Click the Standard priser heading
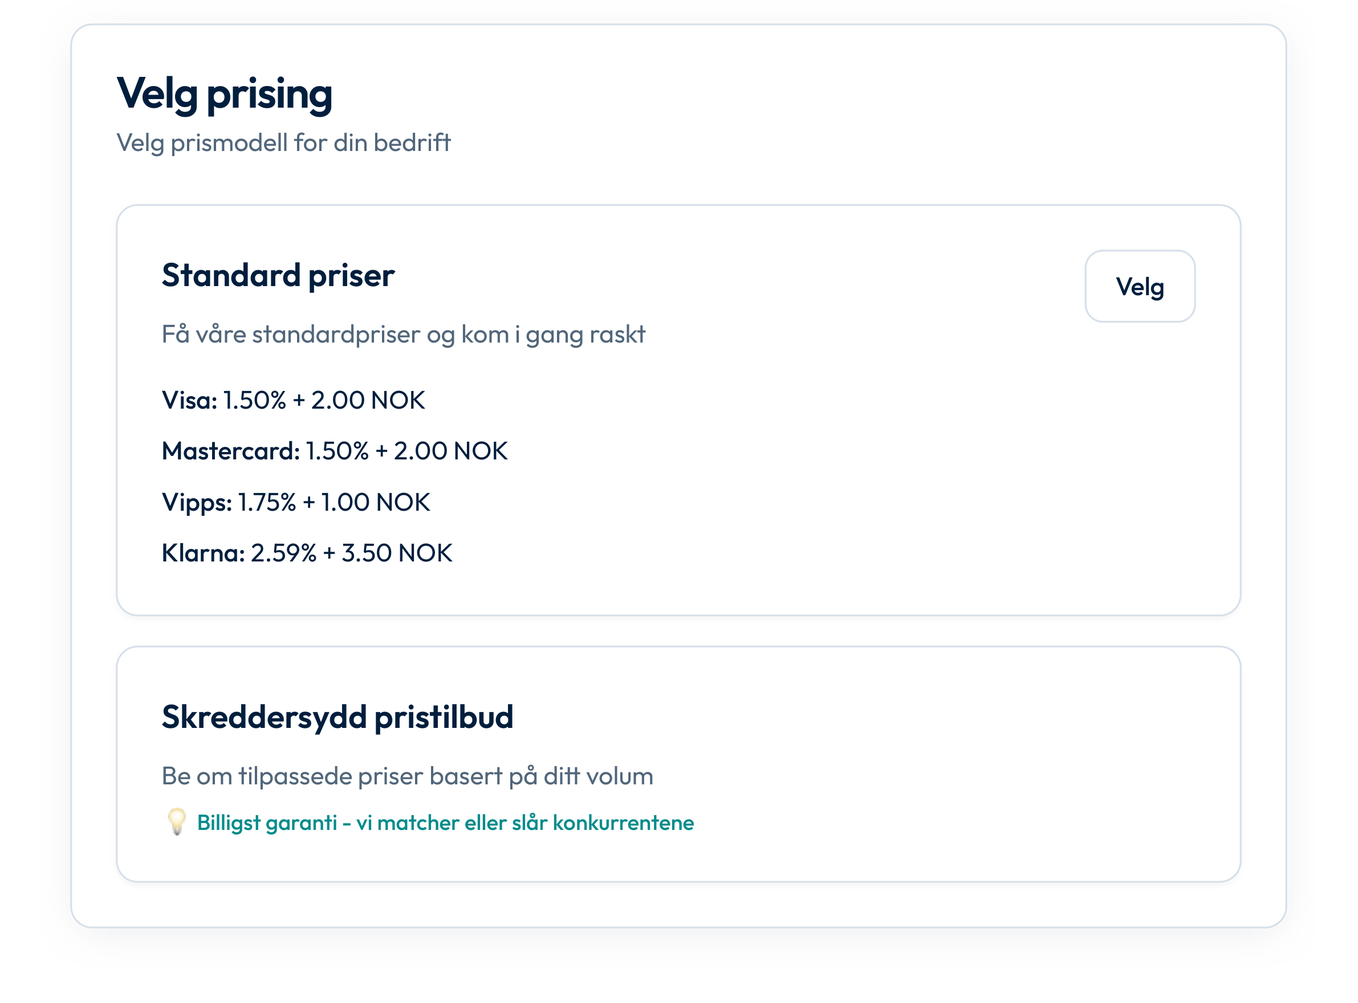Viewport: 1358px width, 1003px height. 278,275
